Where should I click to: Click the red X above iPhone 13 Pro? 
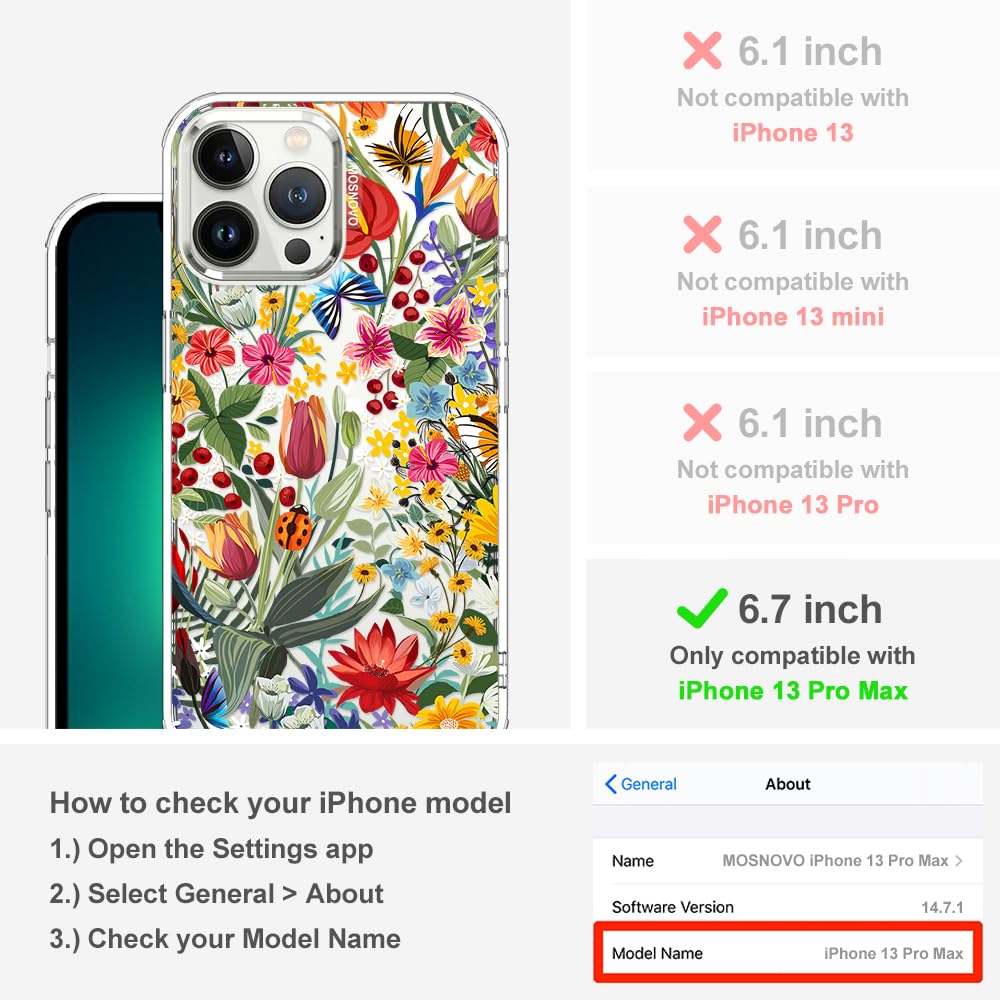(702, 422)
